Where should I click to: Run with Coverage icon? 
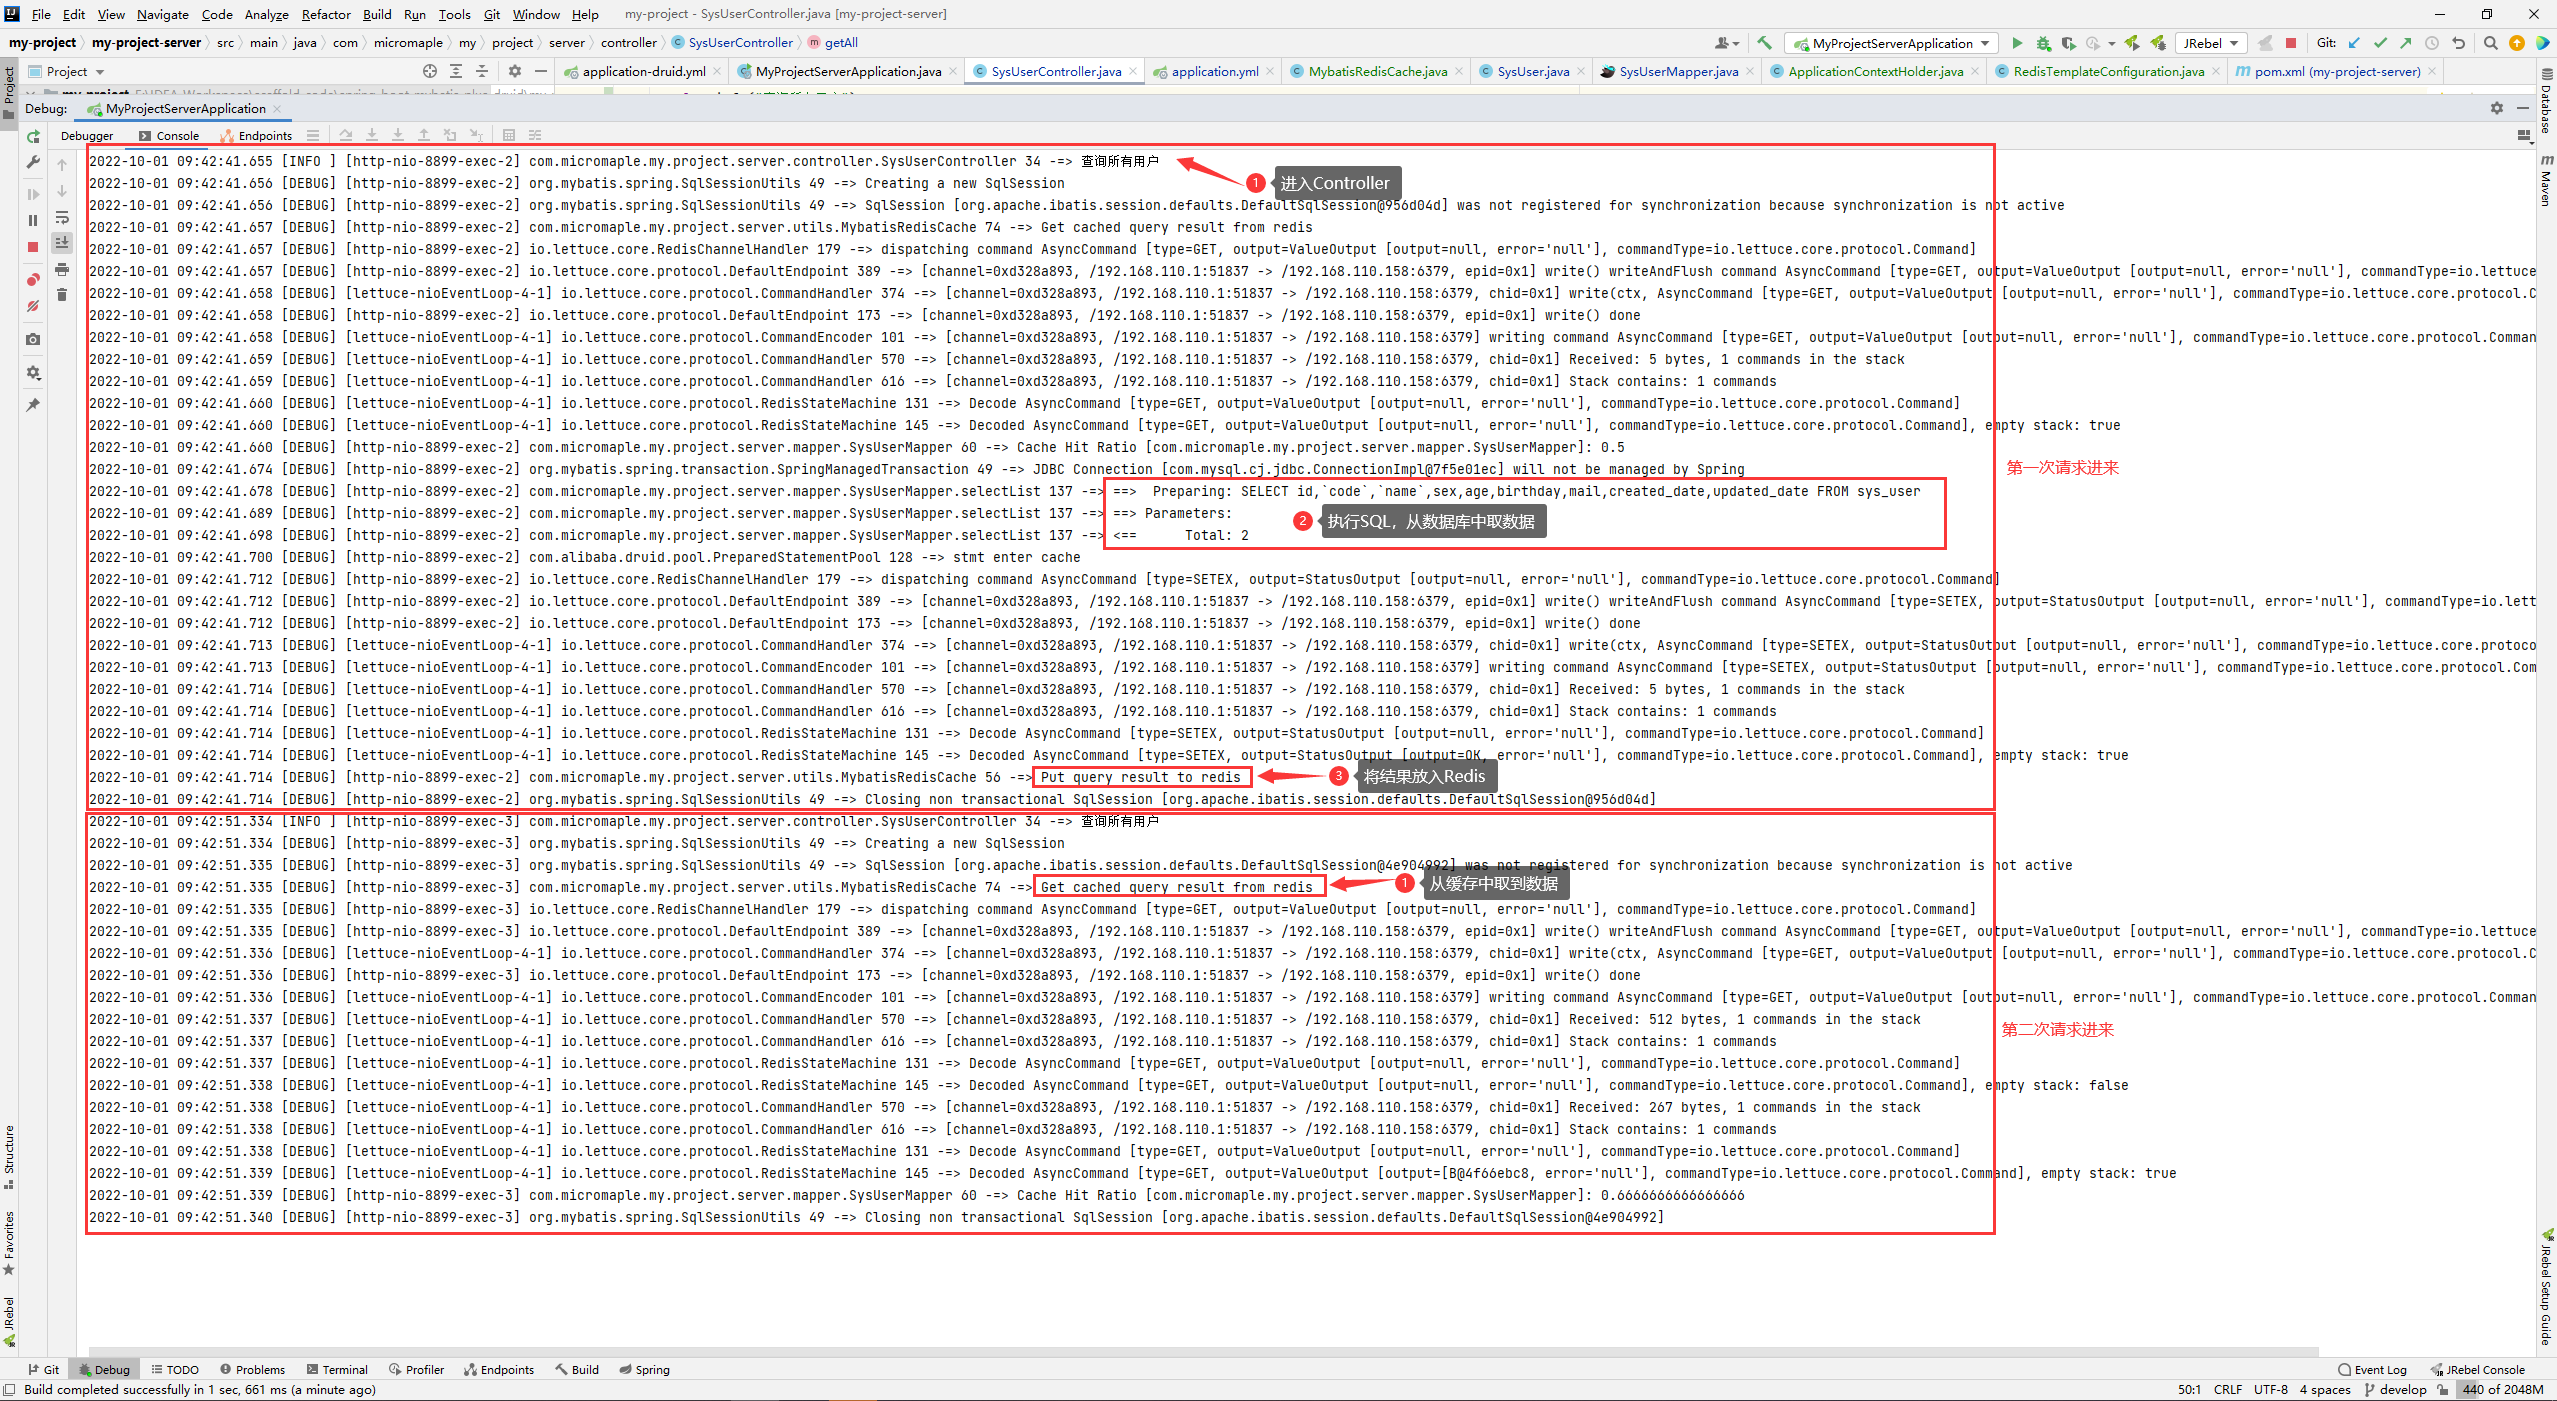click(x=2069, y=43)
